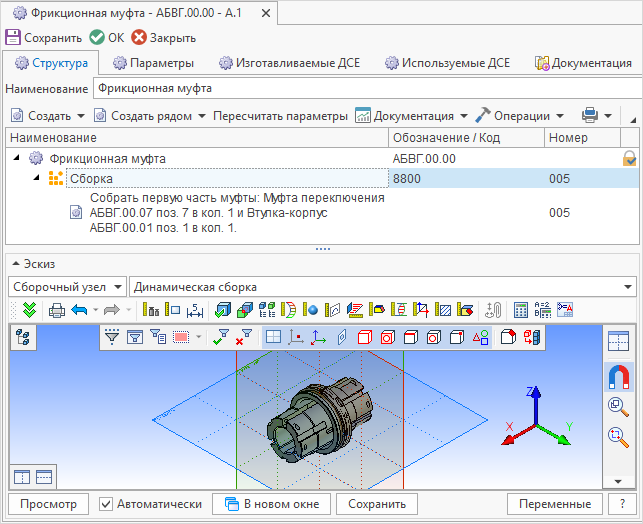Select the Собрать первую часть муфты row
The height and width of the screenshot is (524, 643).
(322, 213)
